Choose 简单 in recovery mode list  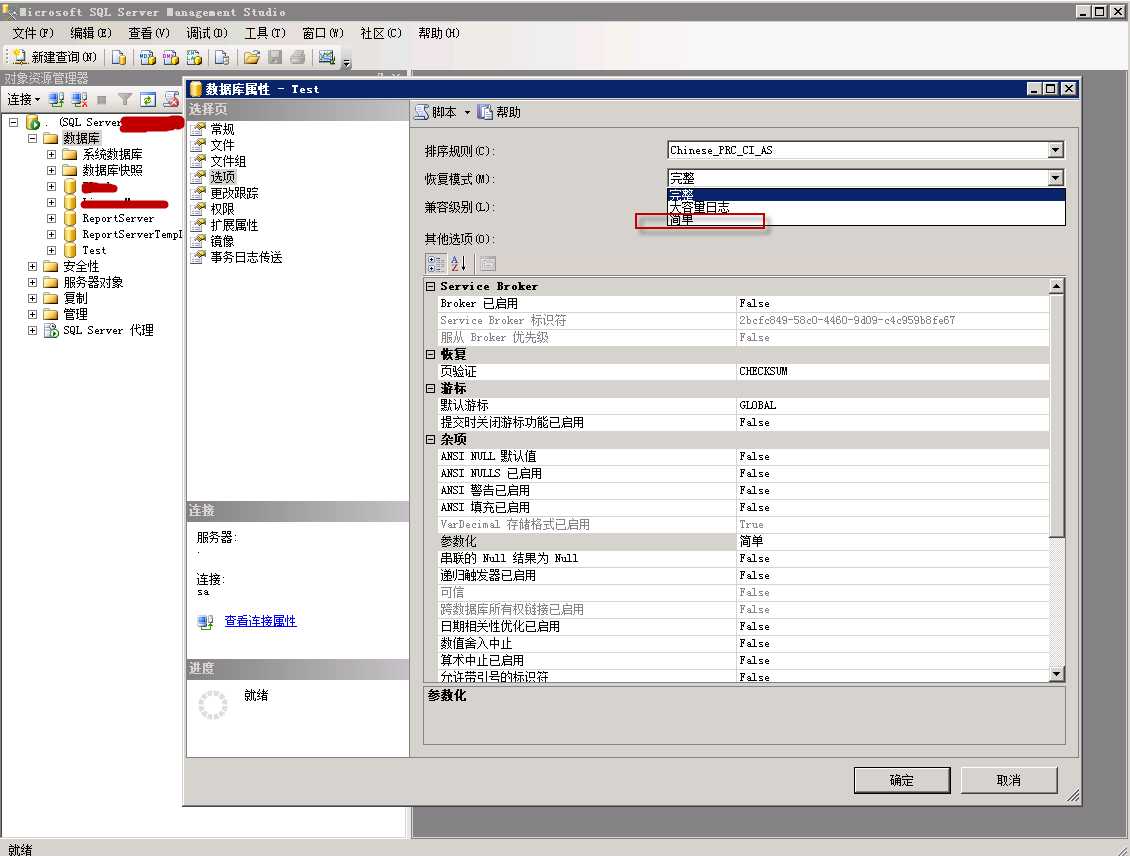point(866,219)
